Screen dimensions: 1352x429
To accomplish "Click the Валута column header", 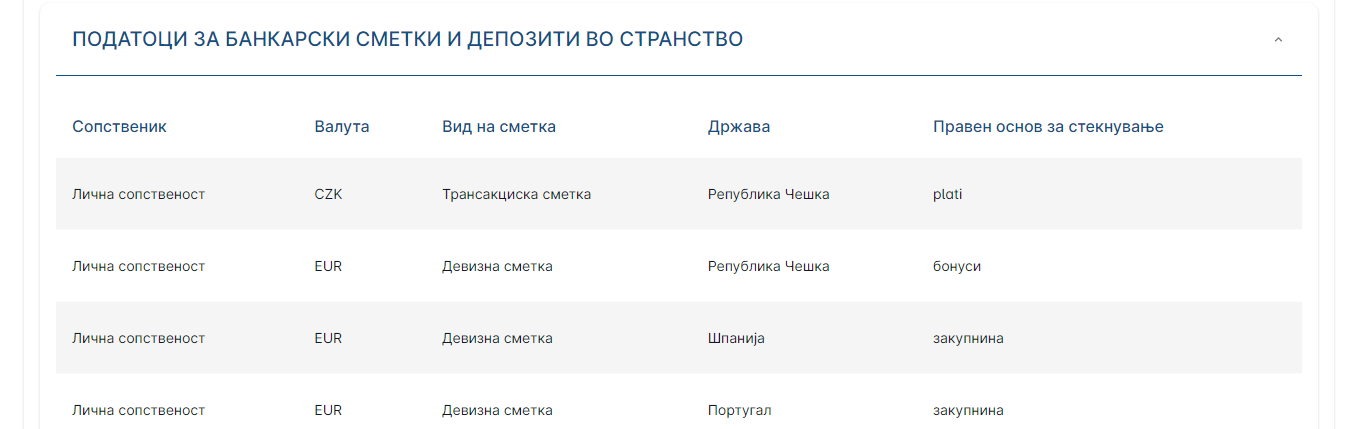I will click(341, 127).
